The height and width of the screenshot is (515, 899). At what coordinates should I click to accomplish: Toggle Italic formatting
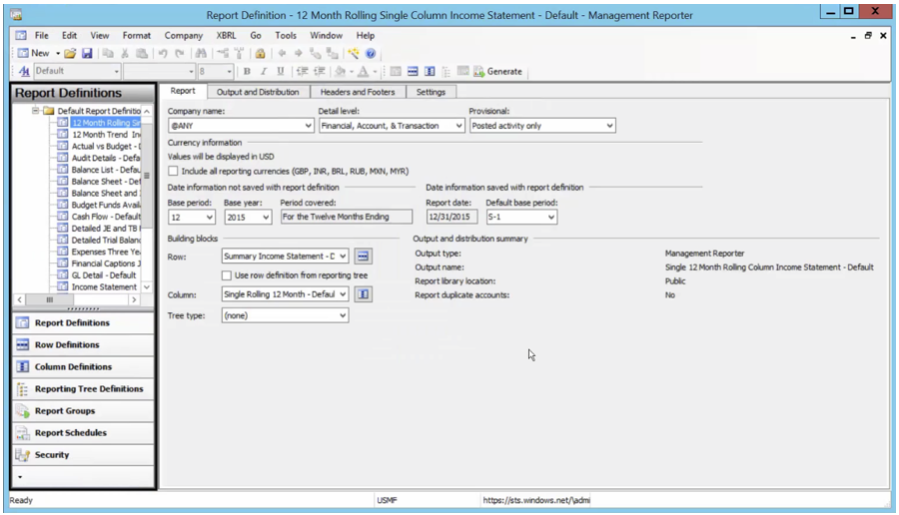pos(264,71)
